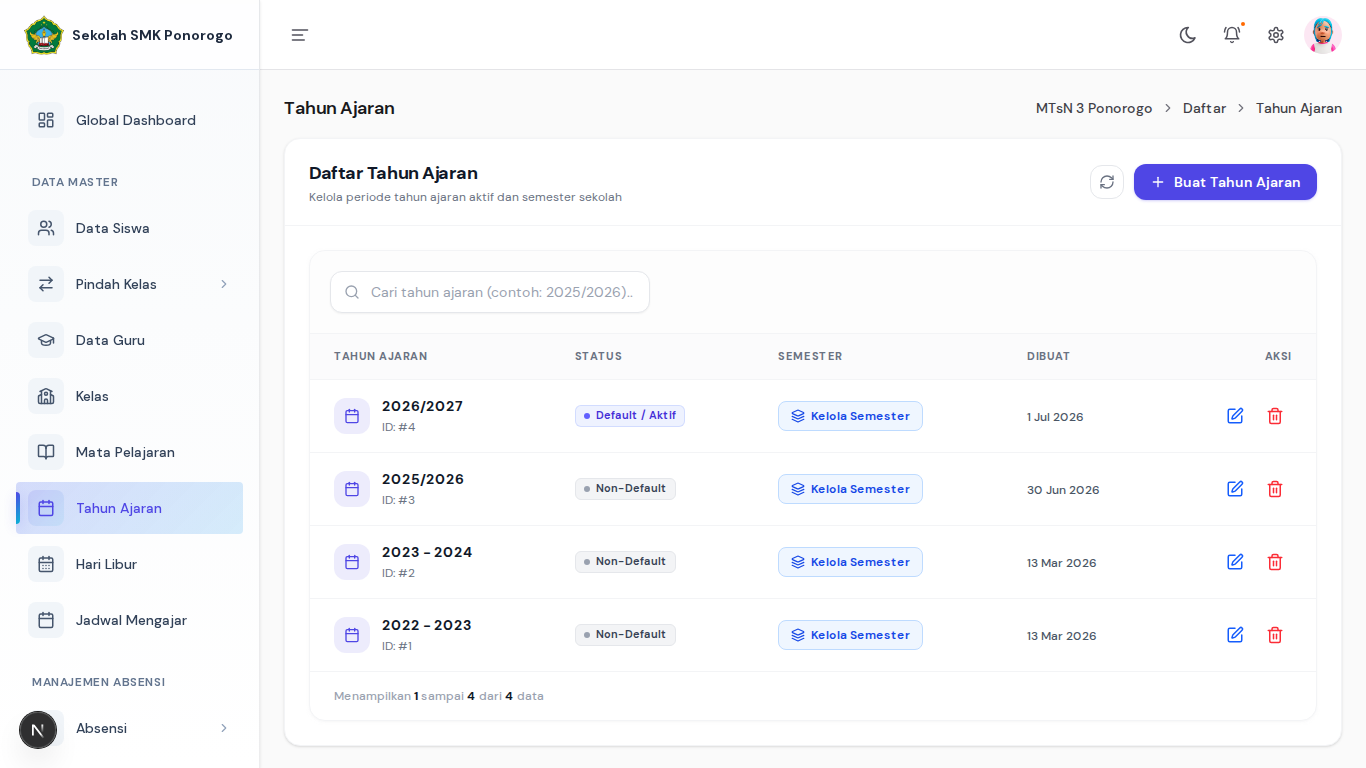Image resolution: width=1366 pixels, height=768 pixels.
Task: Open Data Guru menu item
Action: tap(129, 340)
